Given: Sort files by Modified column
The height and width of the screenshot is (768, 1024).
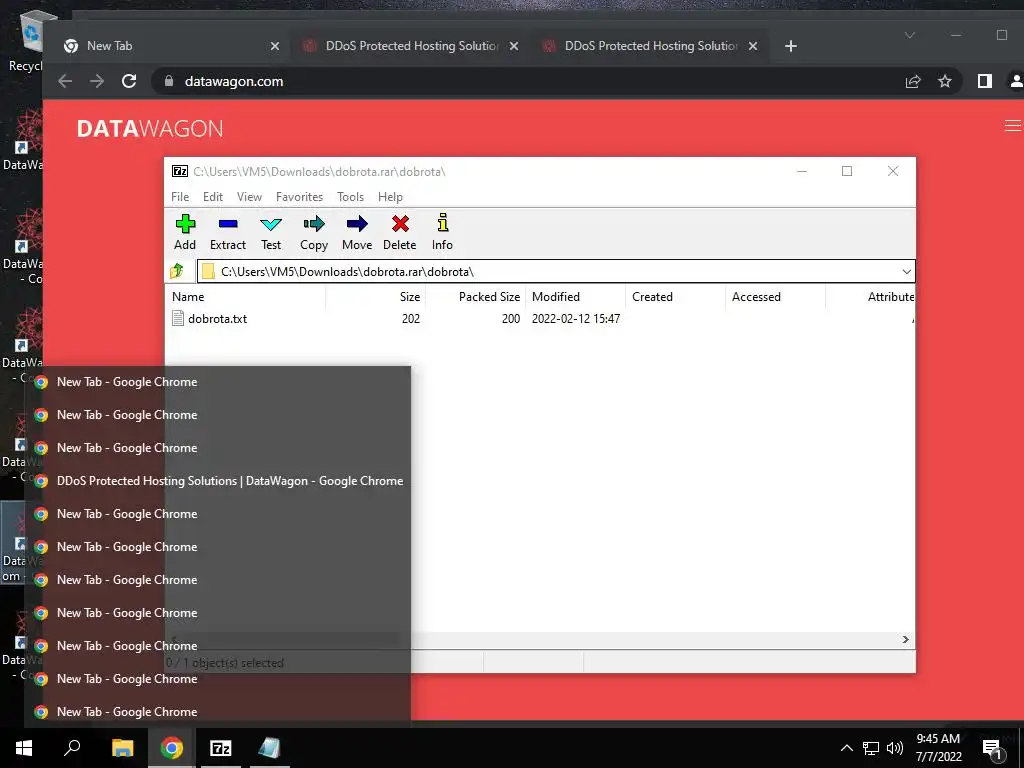Looking at the screenshot, I should point(576,296).
